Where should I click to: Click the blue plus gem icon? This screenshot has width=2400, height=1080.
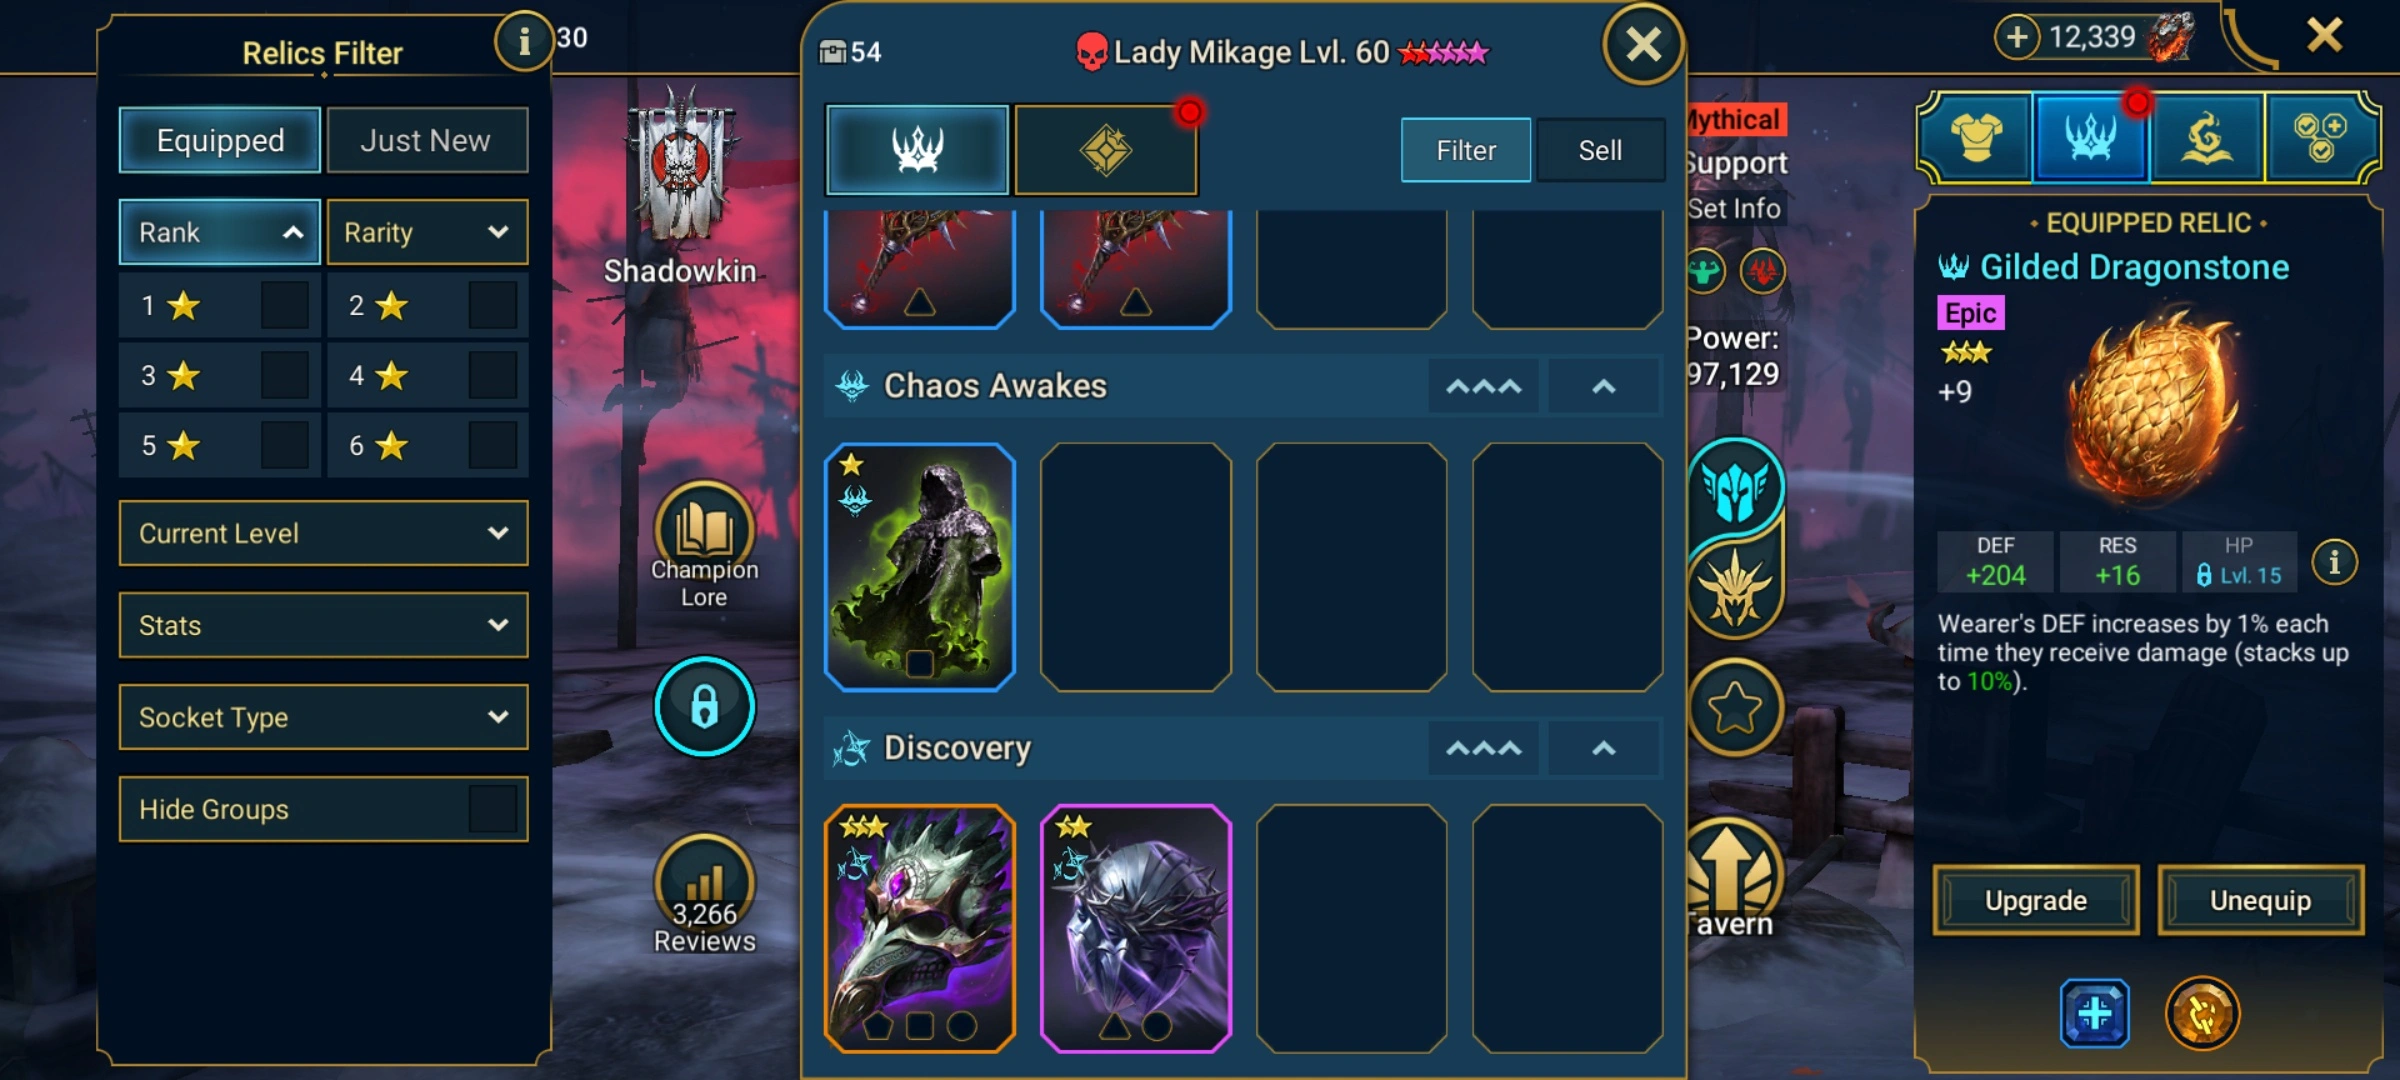point(2095,1014)
